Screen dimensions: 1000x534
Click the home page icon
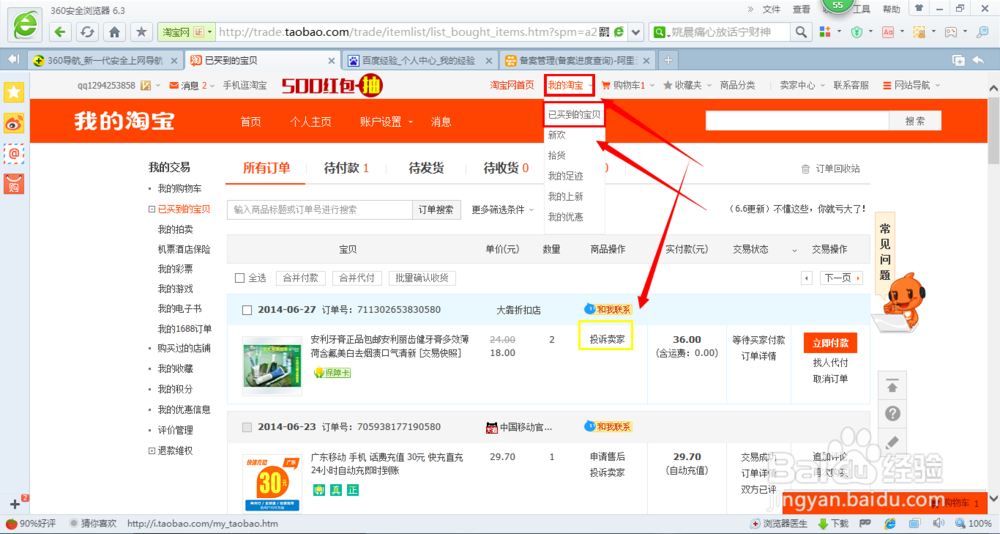(114, 31)
